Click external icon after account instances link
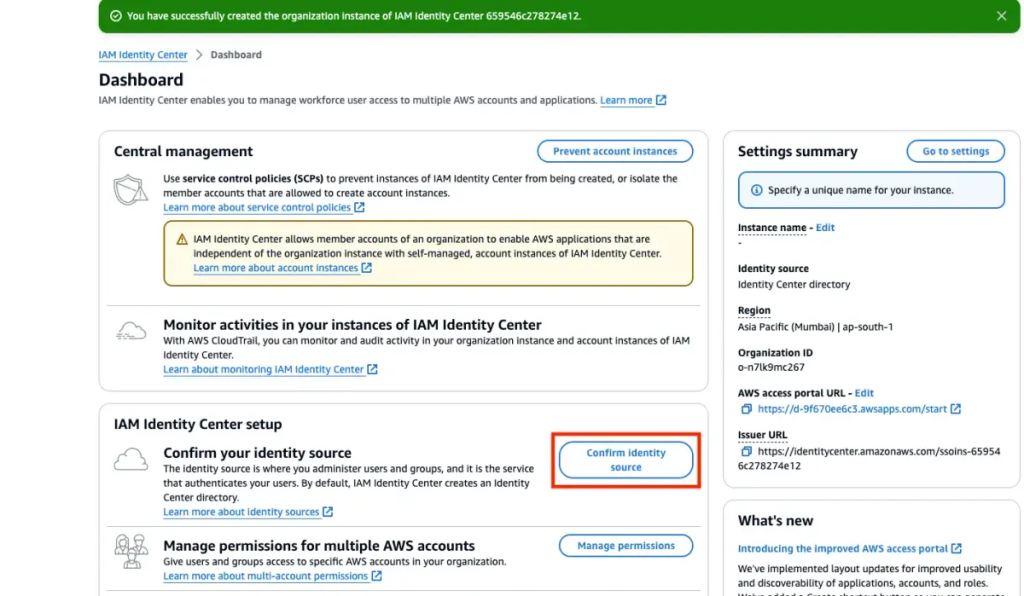Viewport: 1024px width, 596px height. (x=367, y=268)
